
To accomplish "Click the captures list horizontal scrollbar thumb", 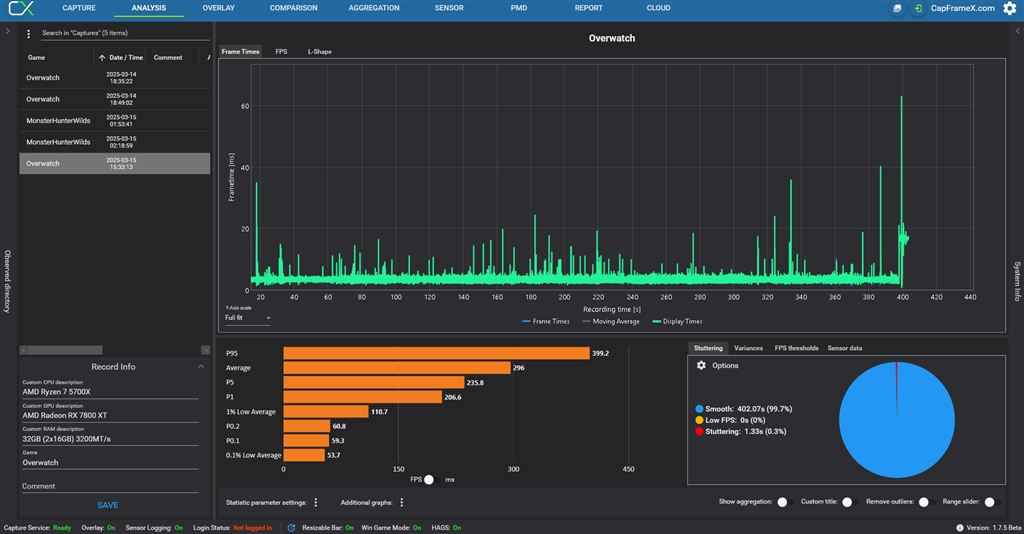I will 65,351.
